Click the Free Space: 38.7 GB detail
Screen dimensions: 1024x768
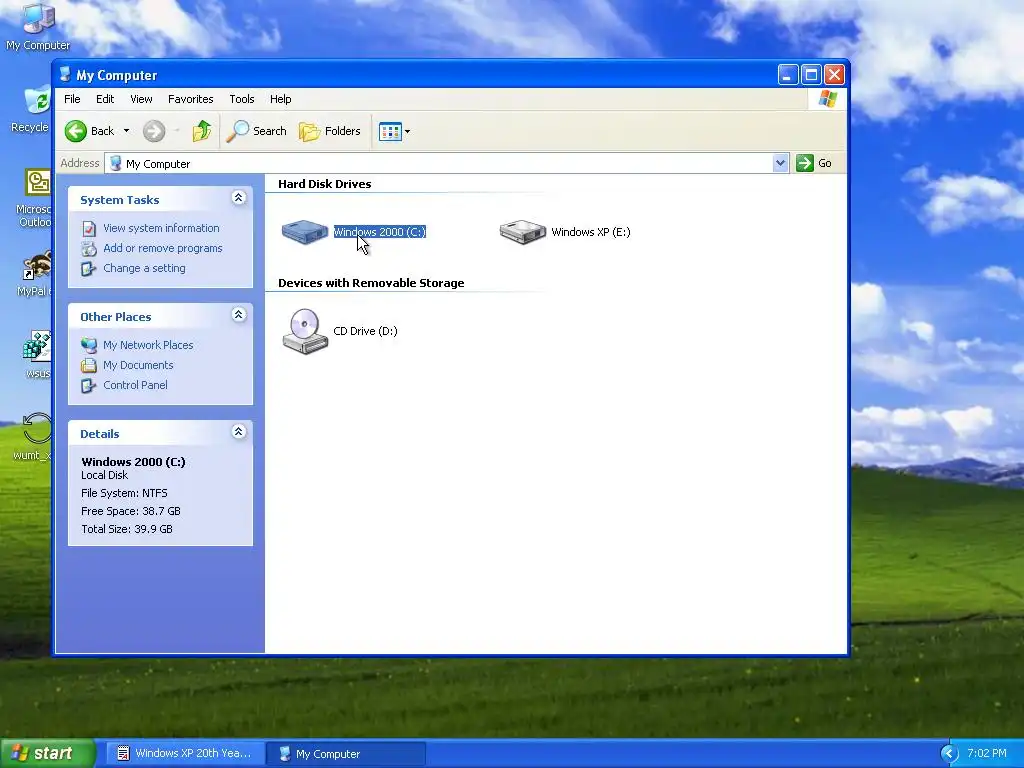131,511
